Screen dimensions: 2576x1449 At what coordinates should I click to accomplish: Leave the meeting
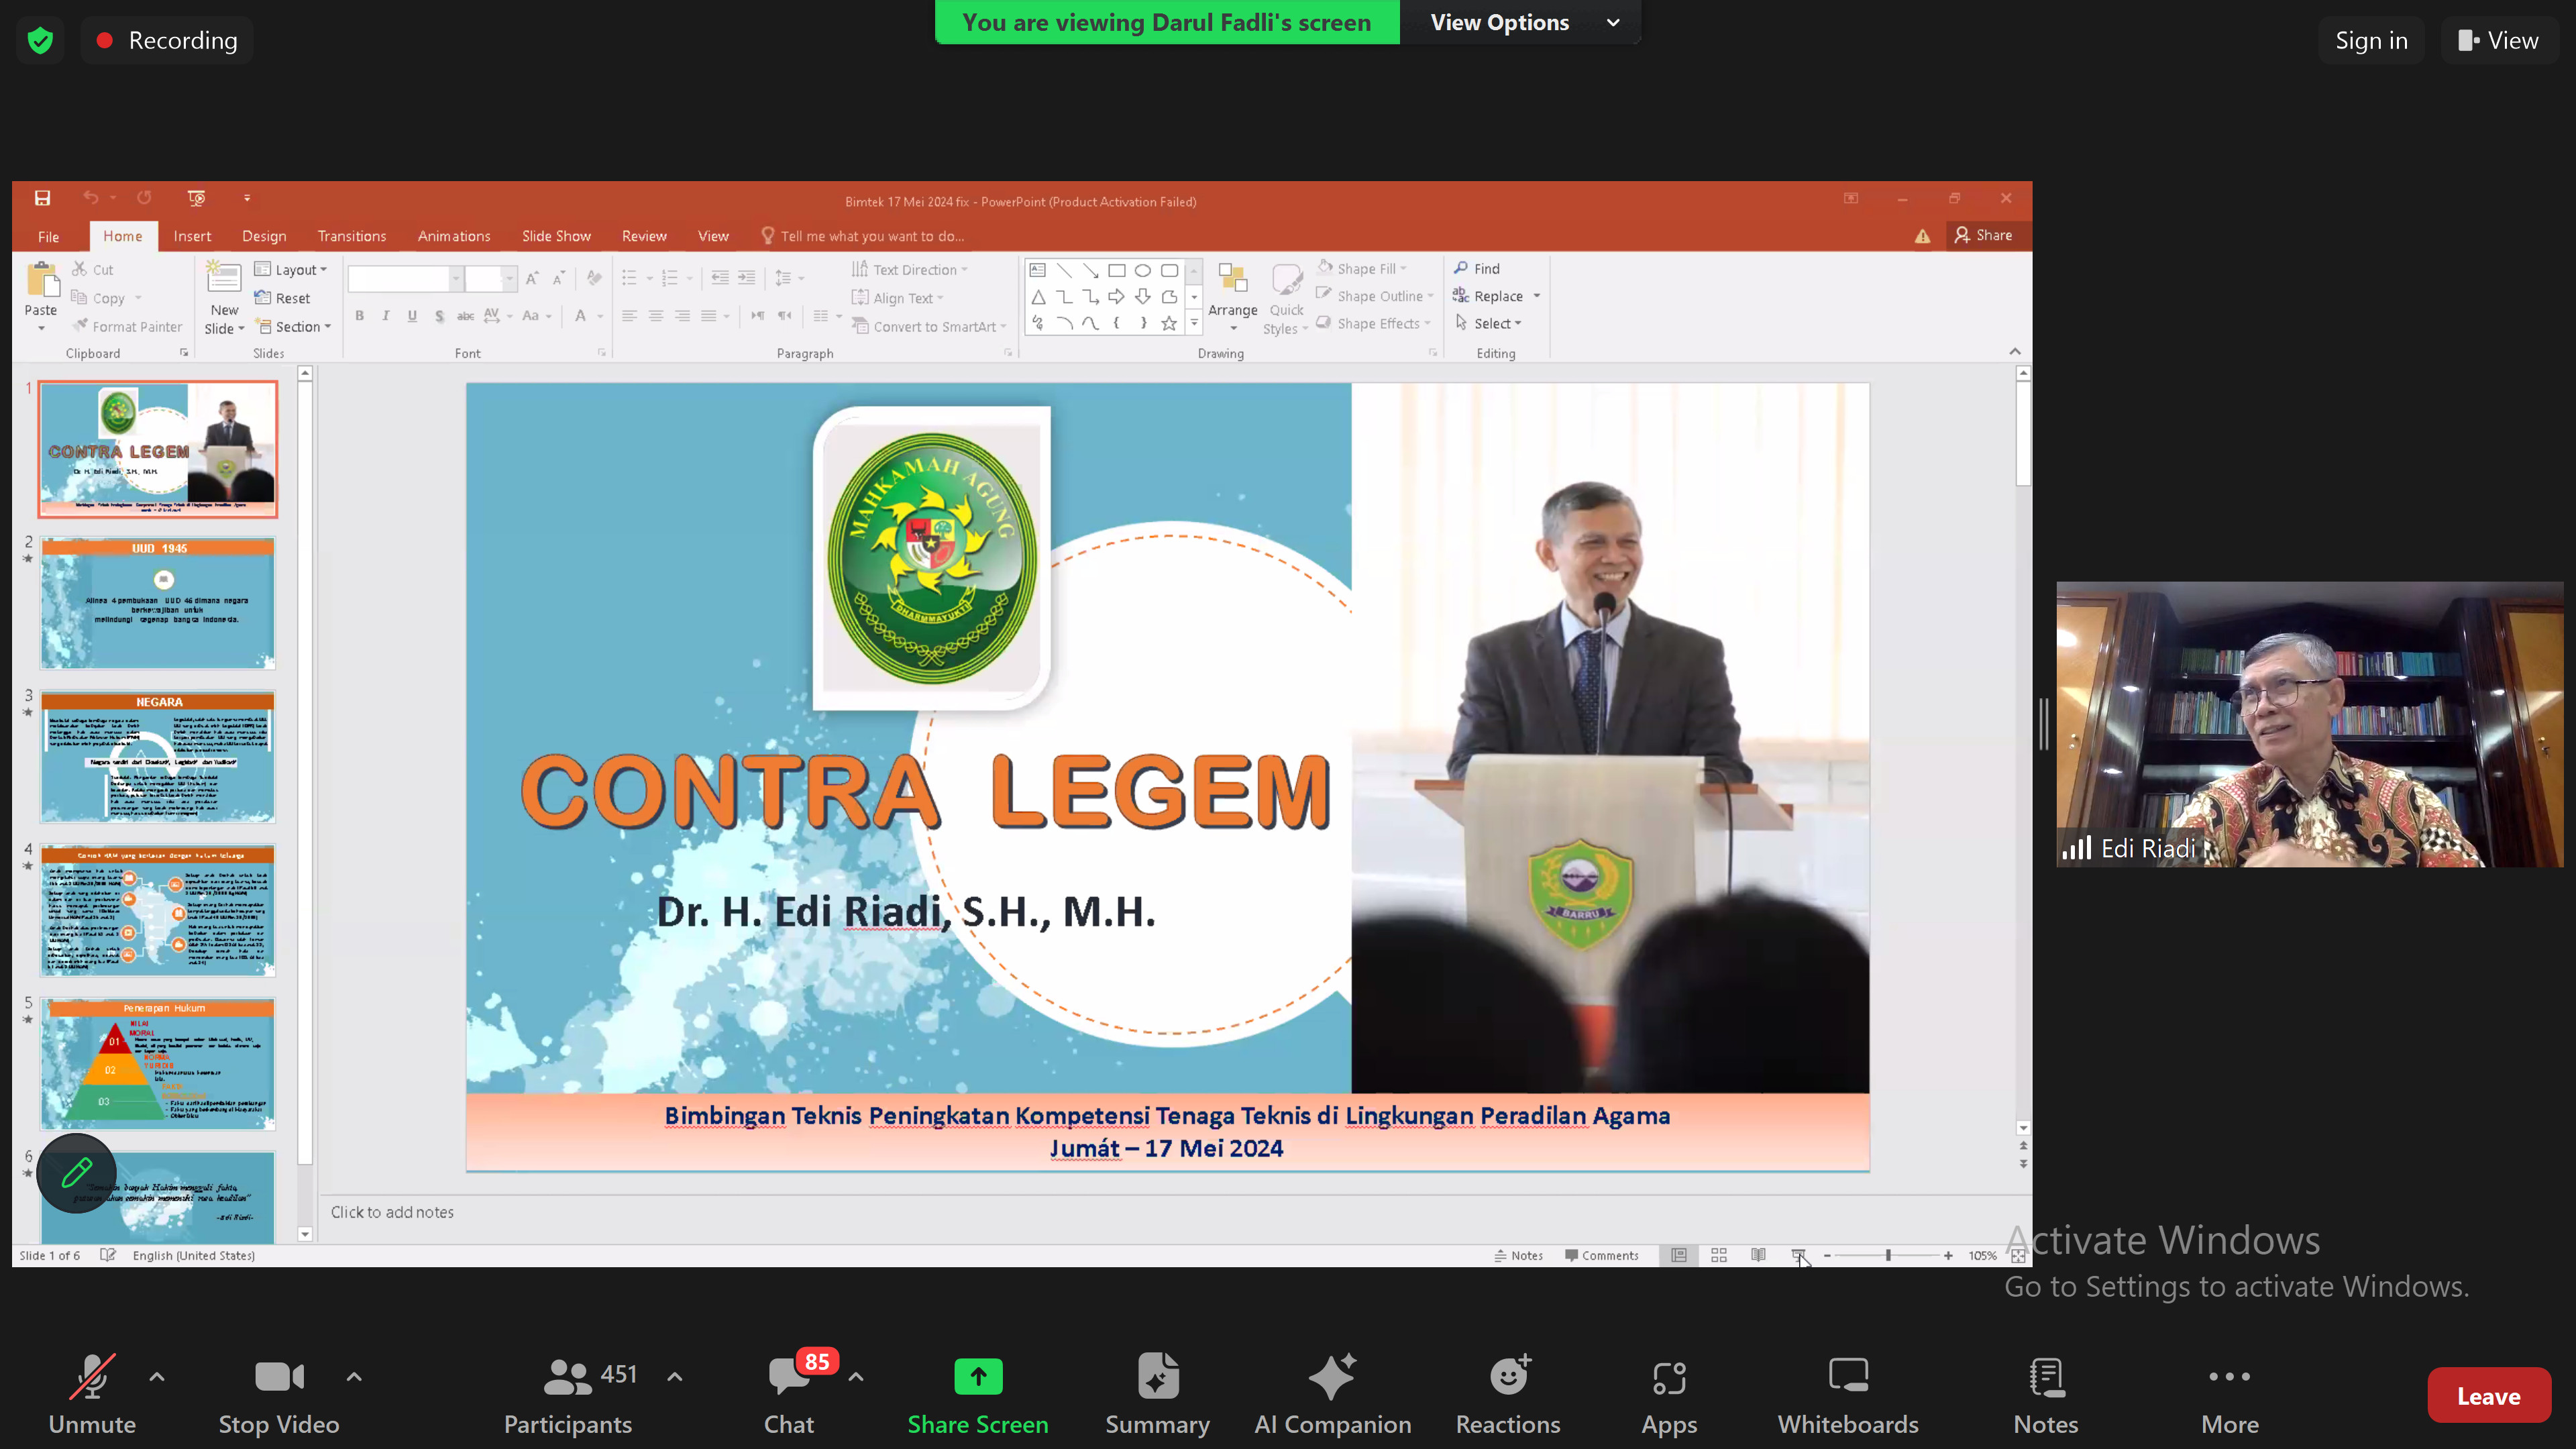tap(2488, 1395)
